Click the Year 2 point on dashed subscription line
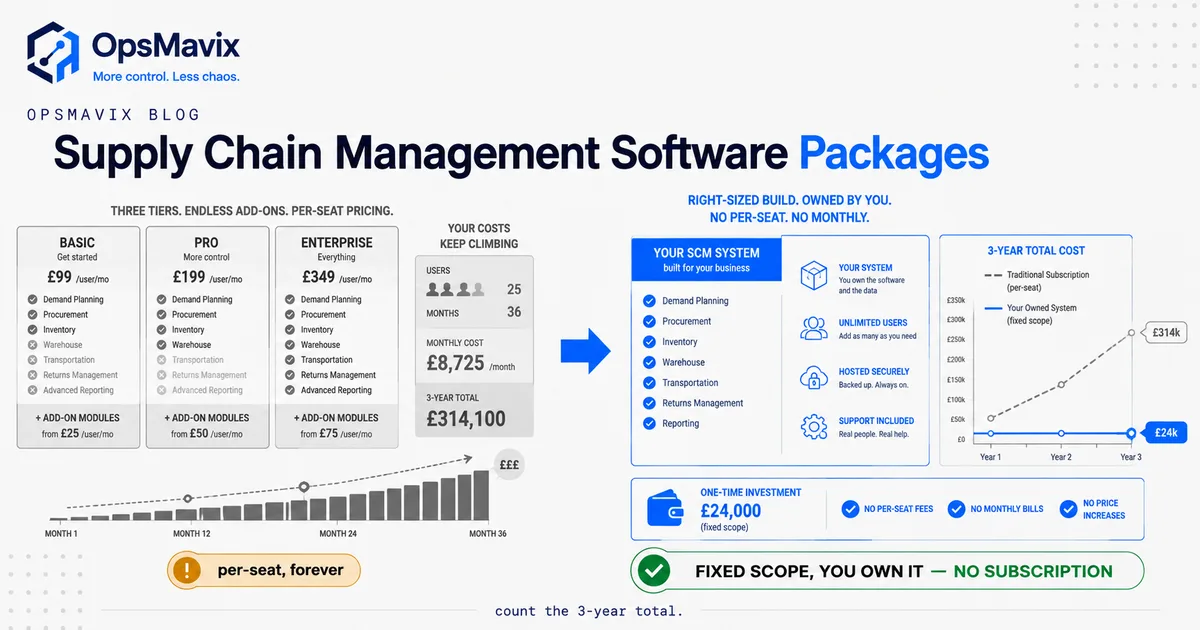Viewport: 1200px width, 630px height. [1061, 384]
